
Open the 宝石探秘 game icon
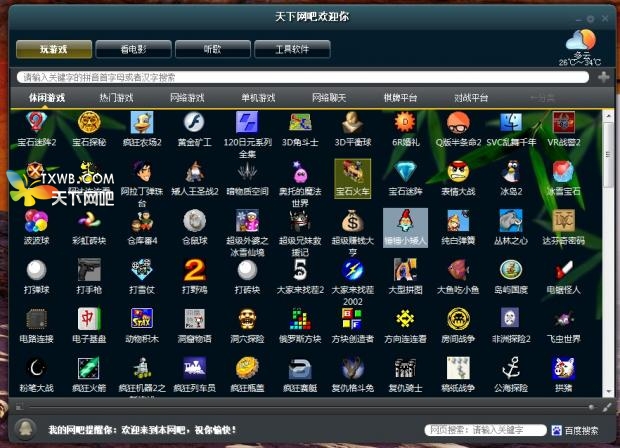coord(89,123)
